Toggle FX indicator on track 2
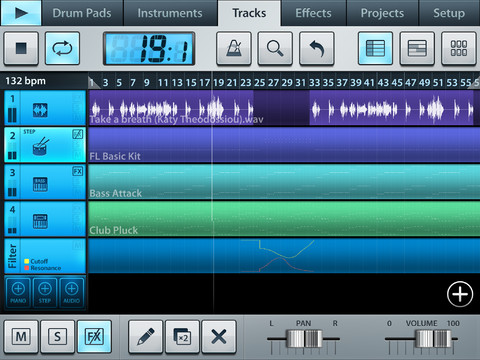 pyautogui.click(x=78, y=134)
